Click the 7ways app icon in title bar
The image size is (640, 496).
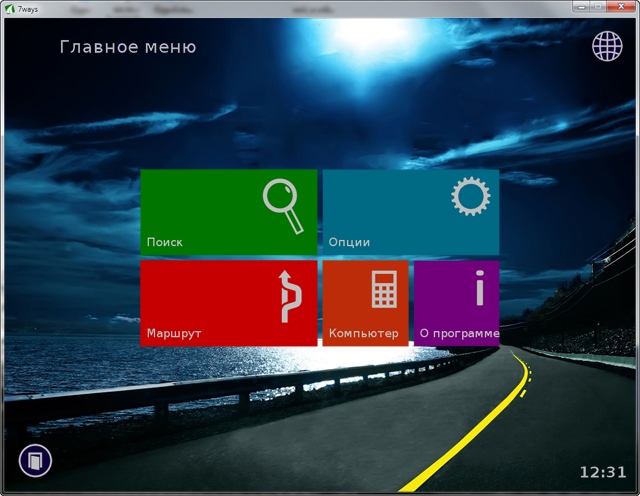tap(9, 8)
